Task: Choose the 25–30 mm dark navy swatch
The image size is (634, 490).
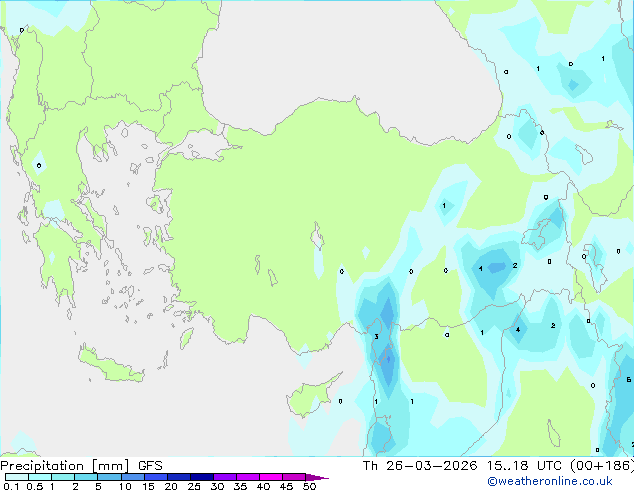Action: [x=202, y=477]
